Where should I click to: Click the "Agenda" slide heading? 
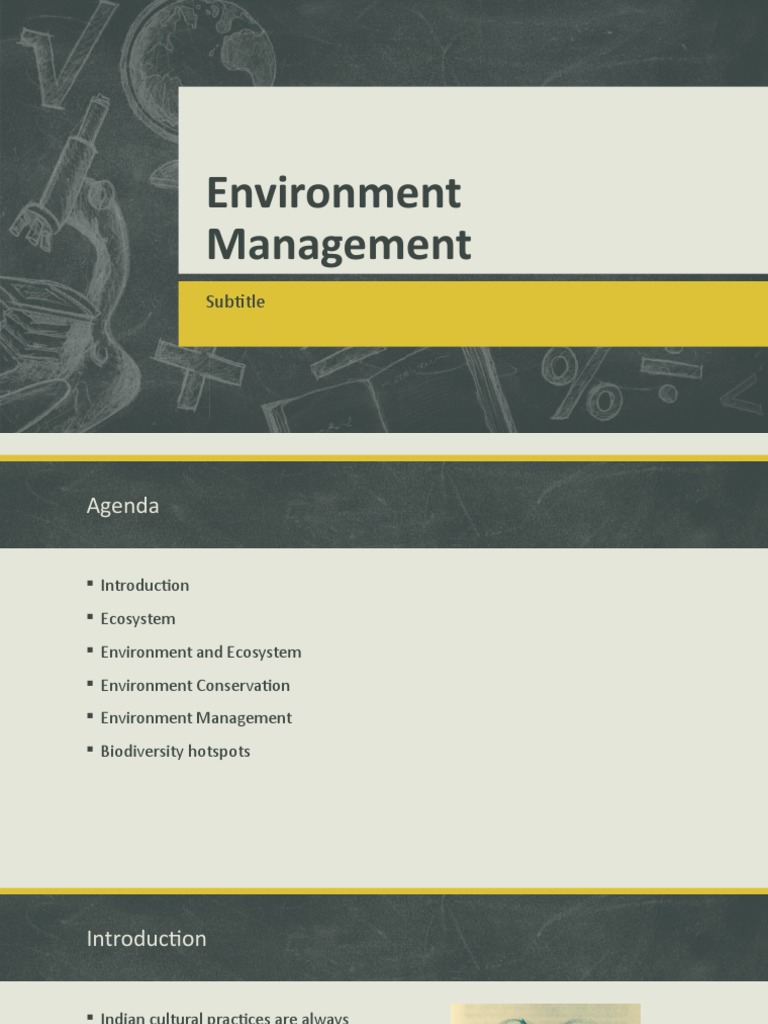pos(123,505)
